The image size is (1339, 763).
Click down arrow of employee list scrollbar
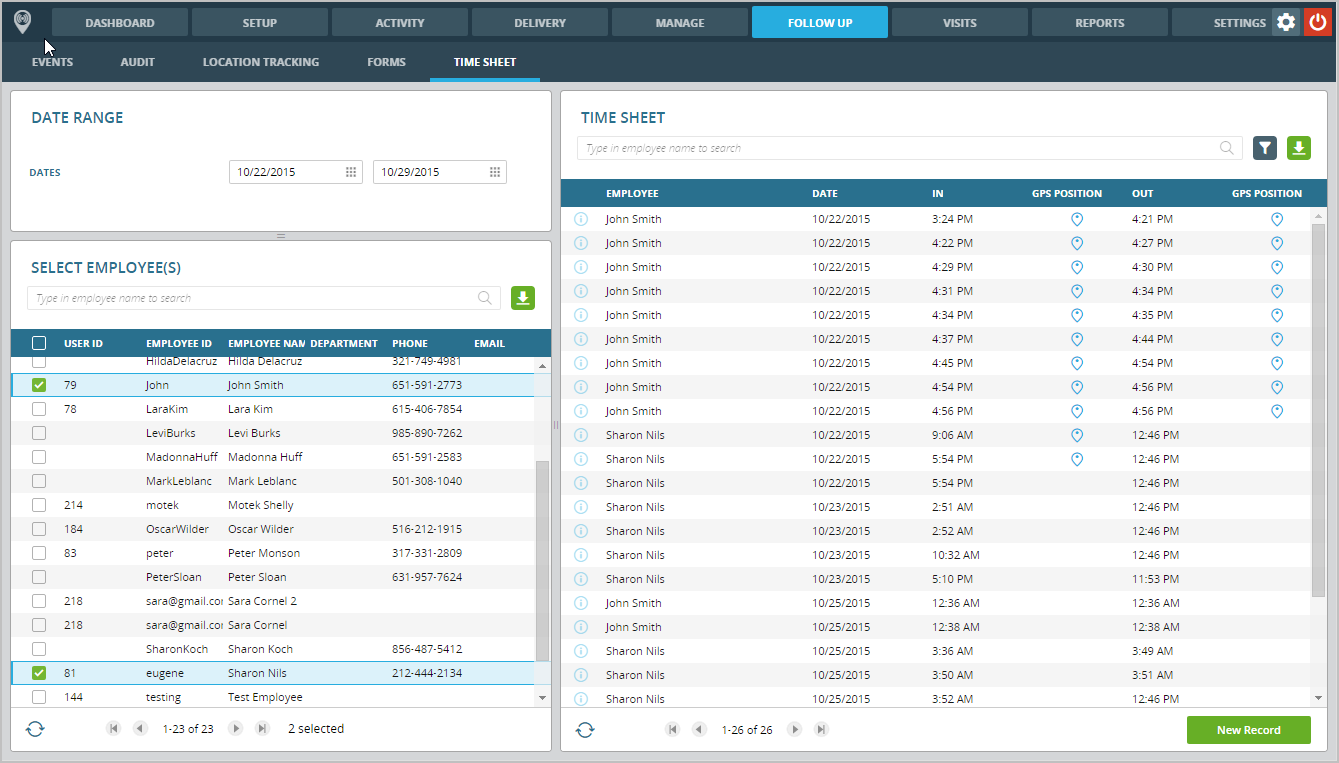pos(543,698)
